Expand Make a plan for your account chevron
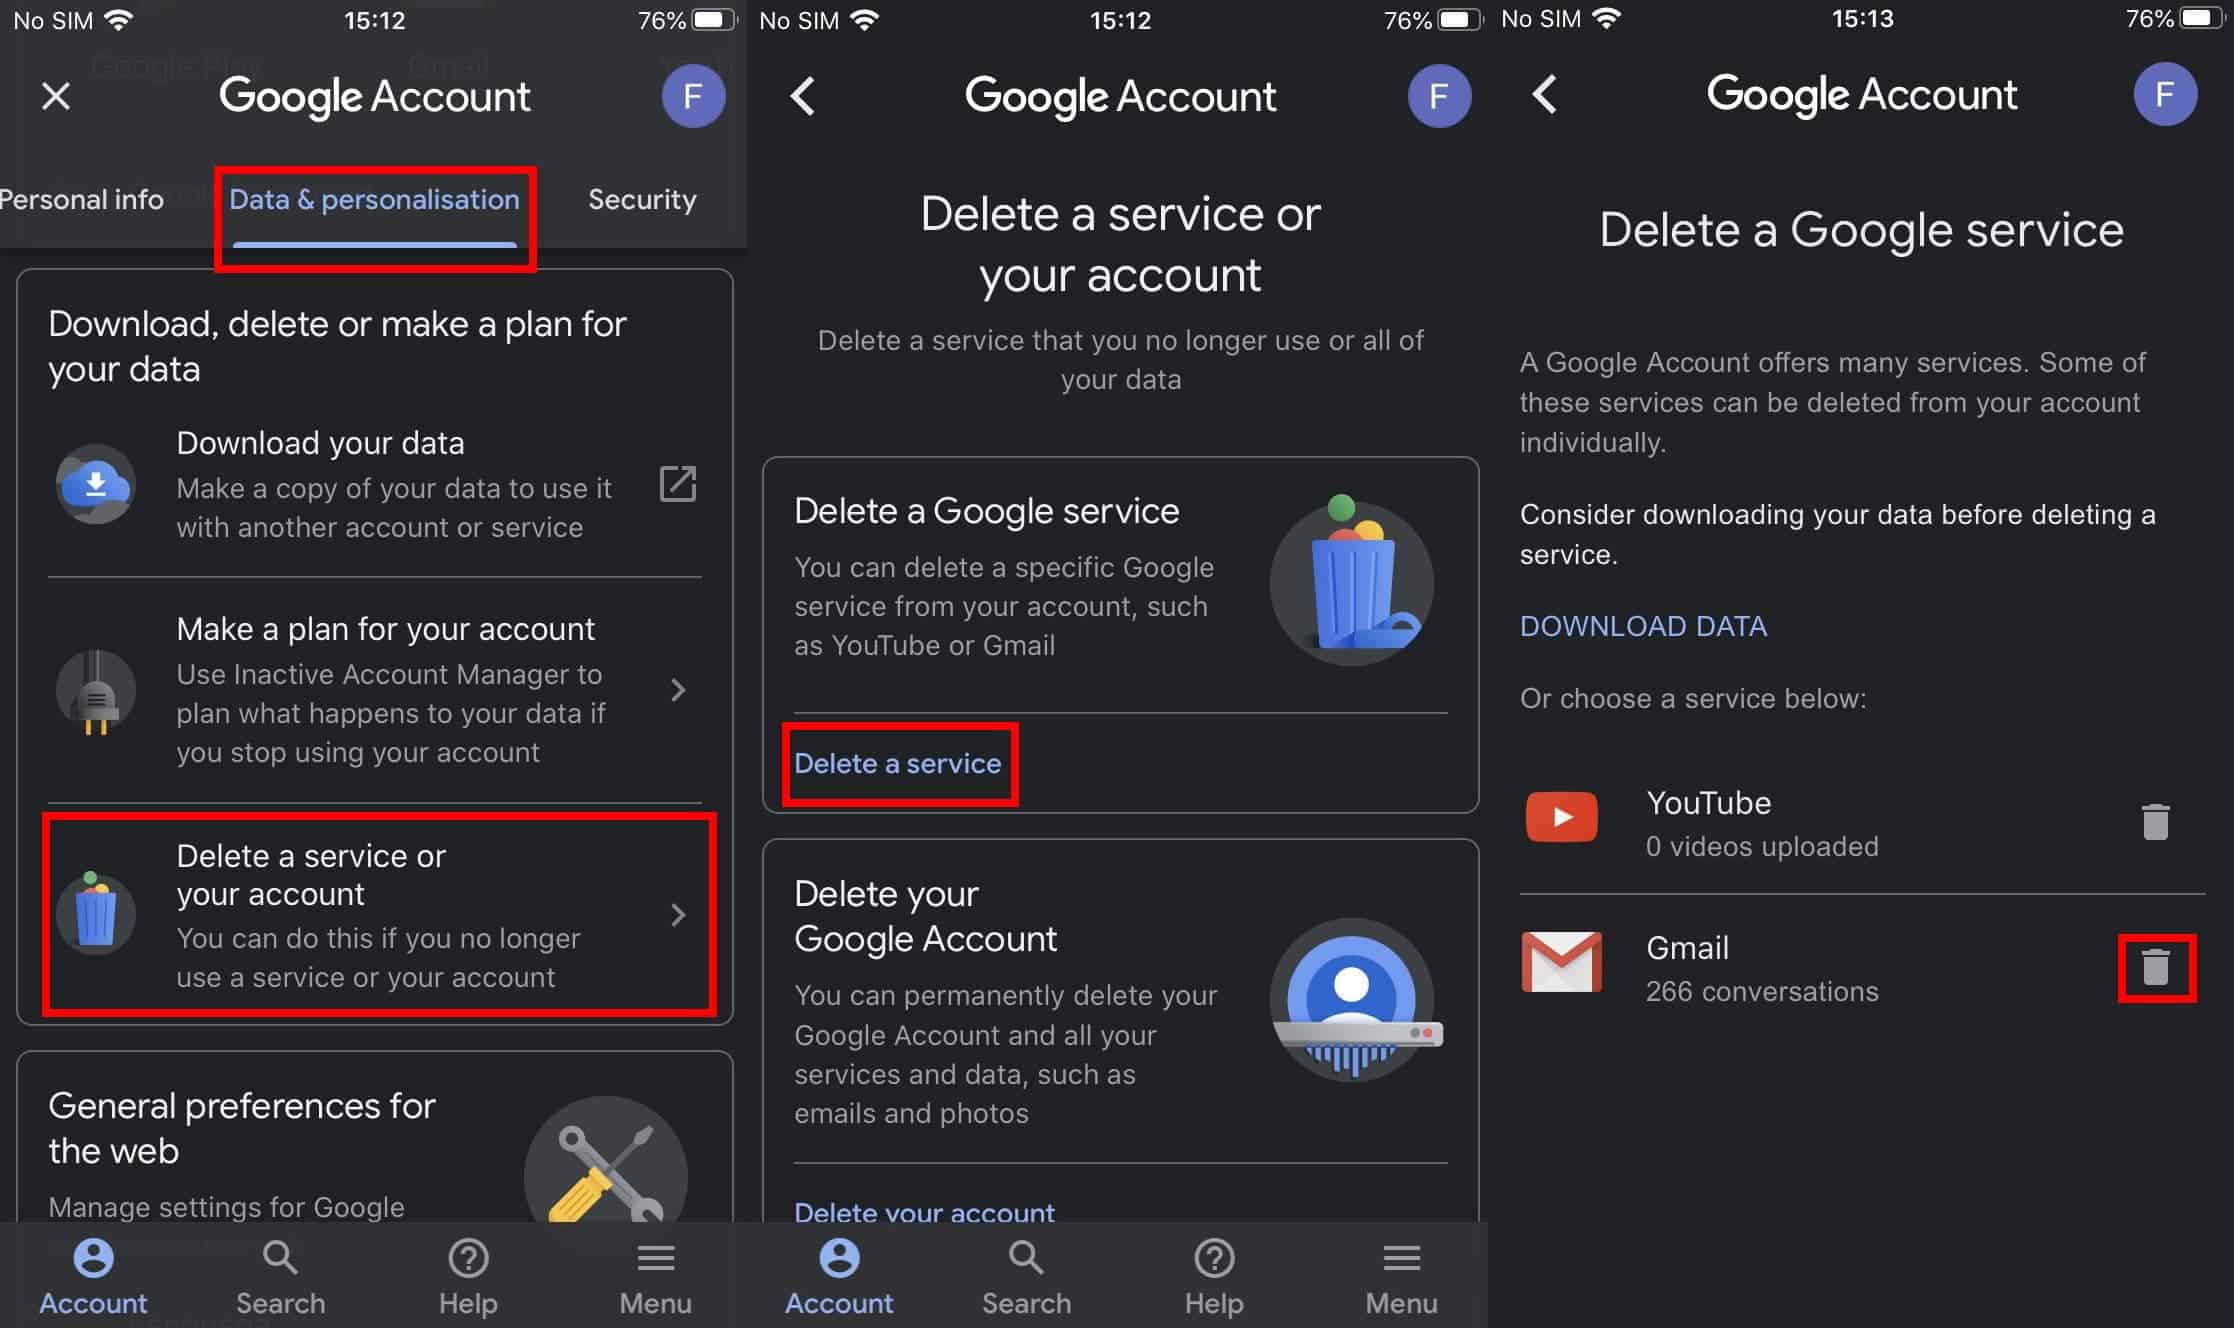The width and height of the screenshot is (2234, 1328). [678, 690]
